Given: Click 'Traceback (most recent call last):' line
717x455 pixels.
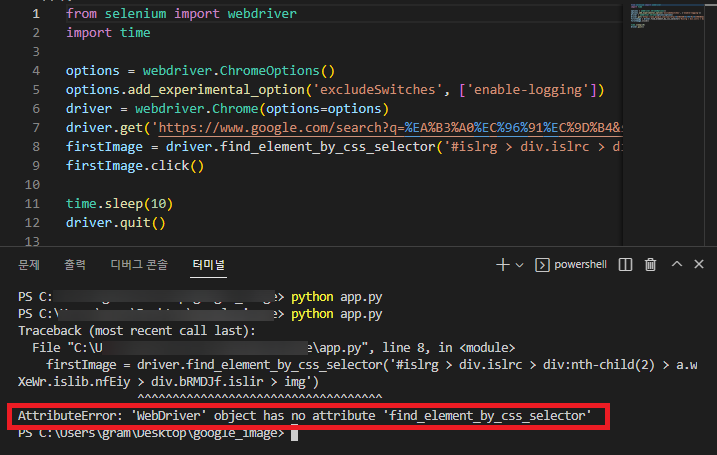Looking at the screenshot, I should pyautogui.click(x=137, y=331).
